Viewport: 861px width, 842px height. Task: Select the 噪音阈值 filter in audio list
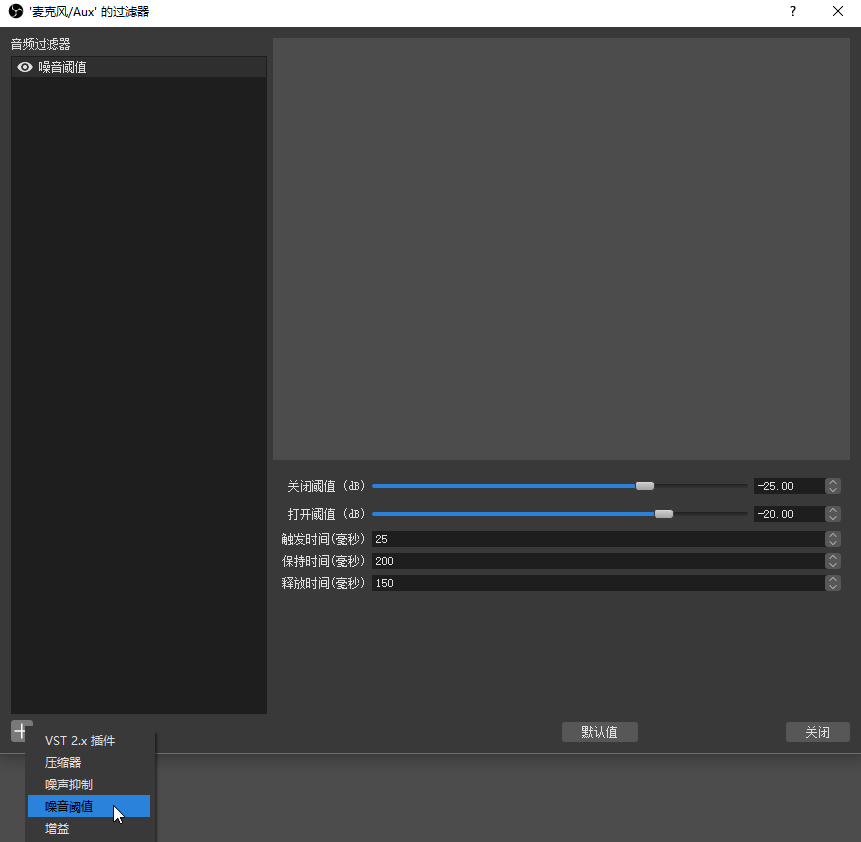(138, 67)
